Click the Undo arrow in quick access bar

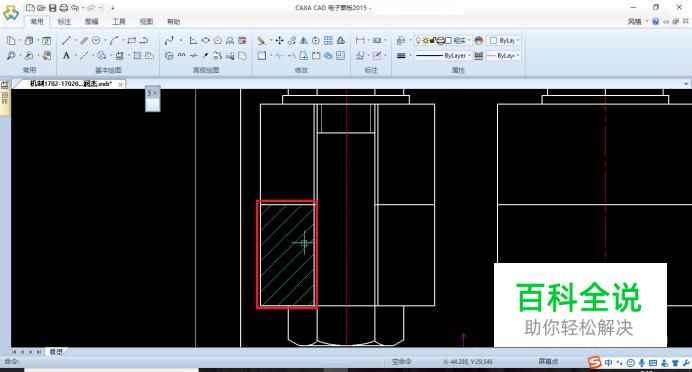click(x=75, y=8)
